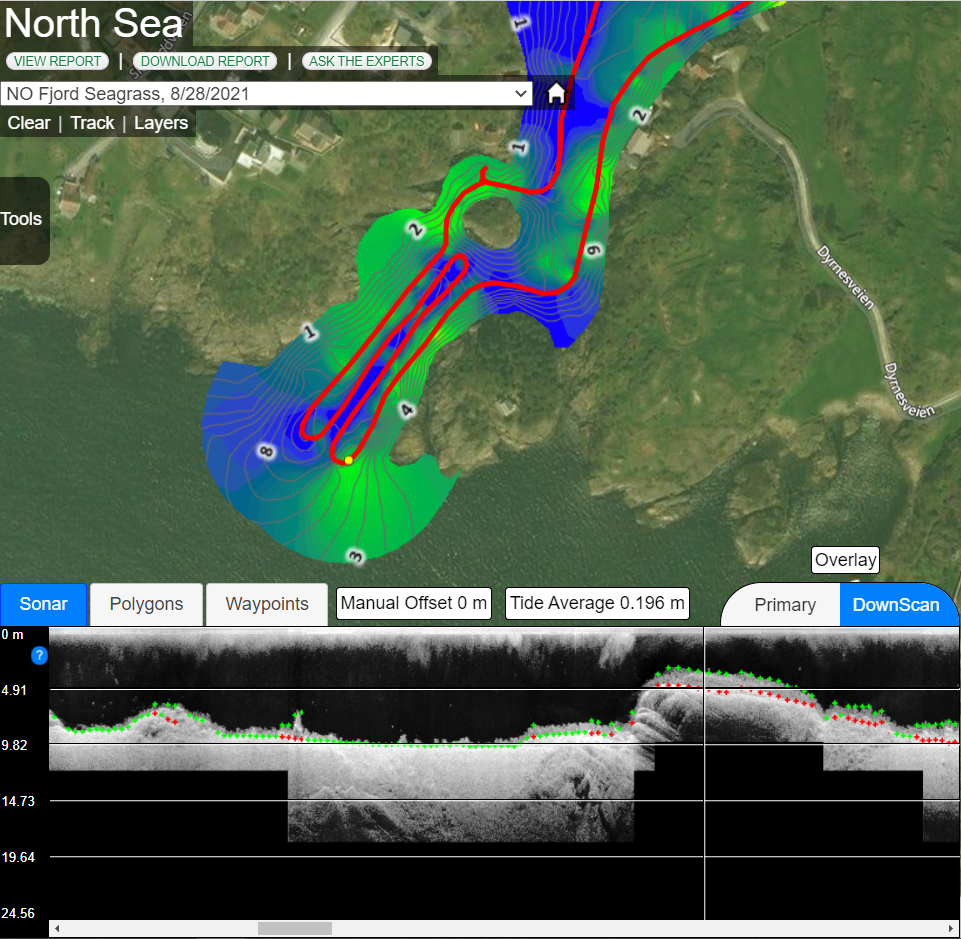Open the Layers menu
The image size is (961, 939).
tap(161, 123)
